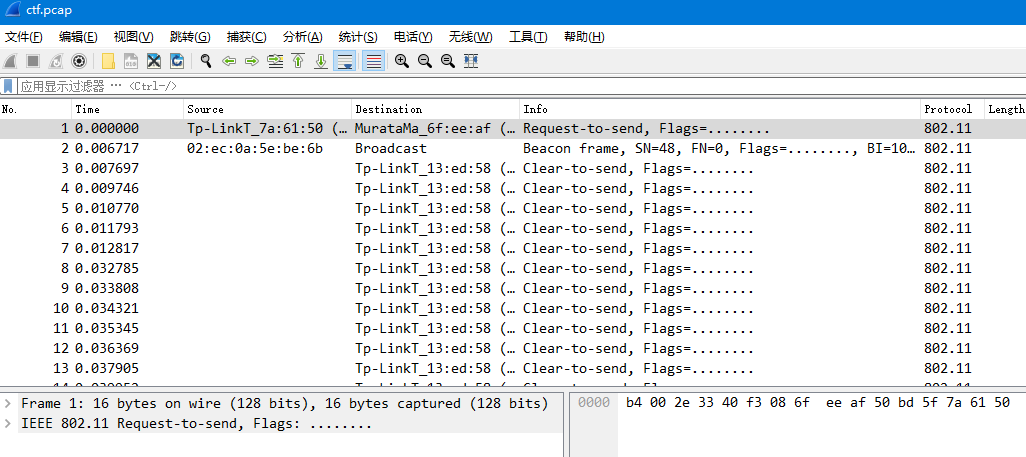Sort by the Length column header
1026x457 pixels.
[x=1006, y=109]
